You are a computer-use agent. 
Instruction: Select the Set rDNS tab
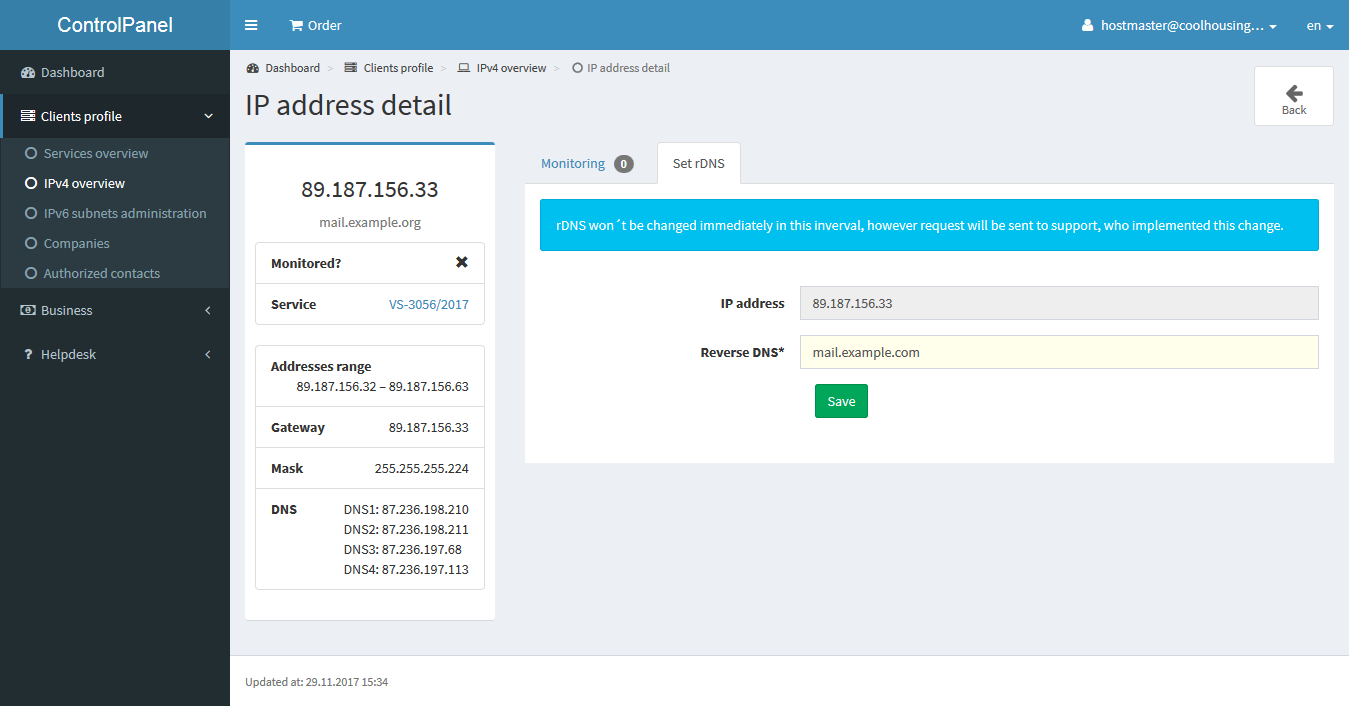[699, 164]
